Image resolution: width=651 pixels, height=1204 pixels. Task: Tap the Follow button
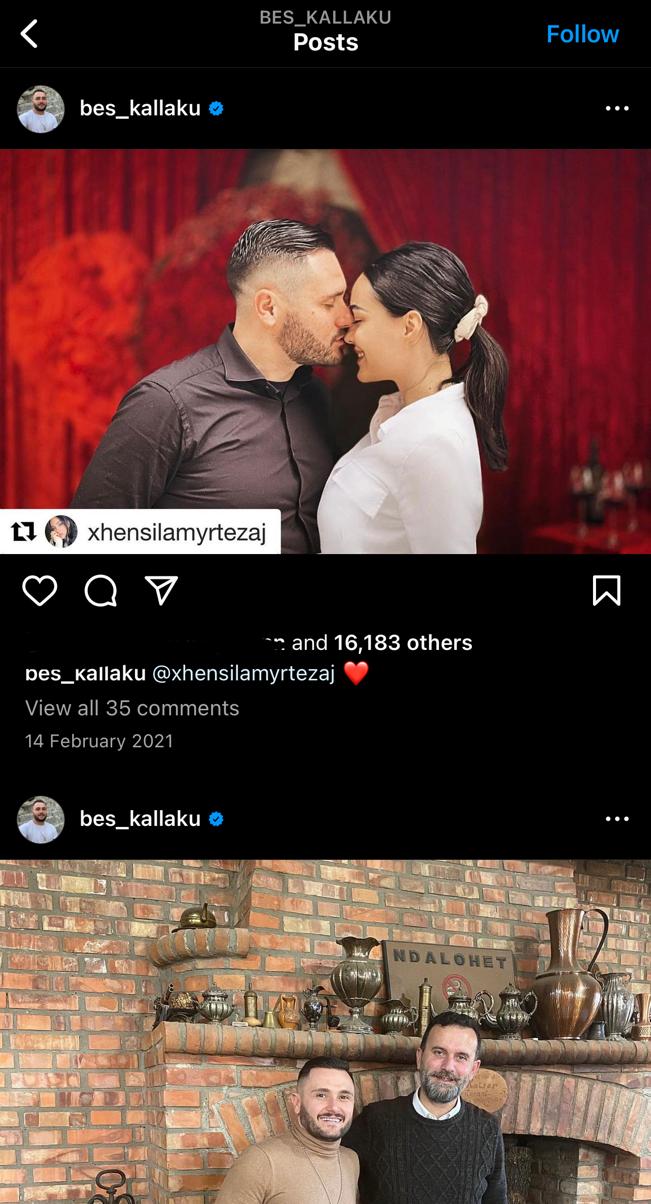tap(582, 34)
